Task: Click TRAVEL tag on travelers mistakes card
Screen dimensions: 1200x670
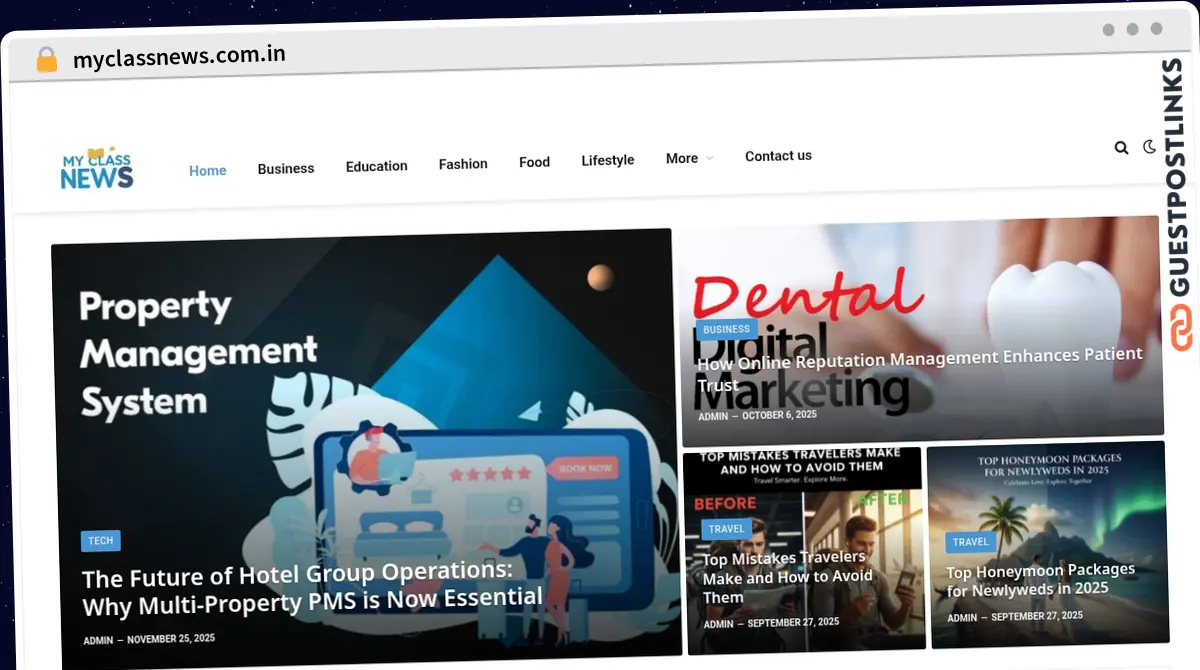Action: (727, 529)
